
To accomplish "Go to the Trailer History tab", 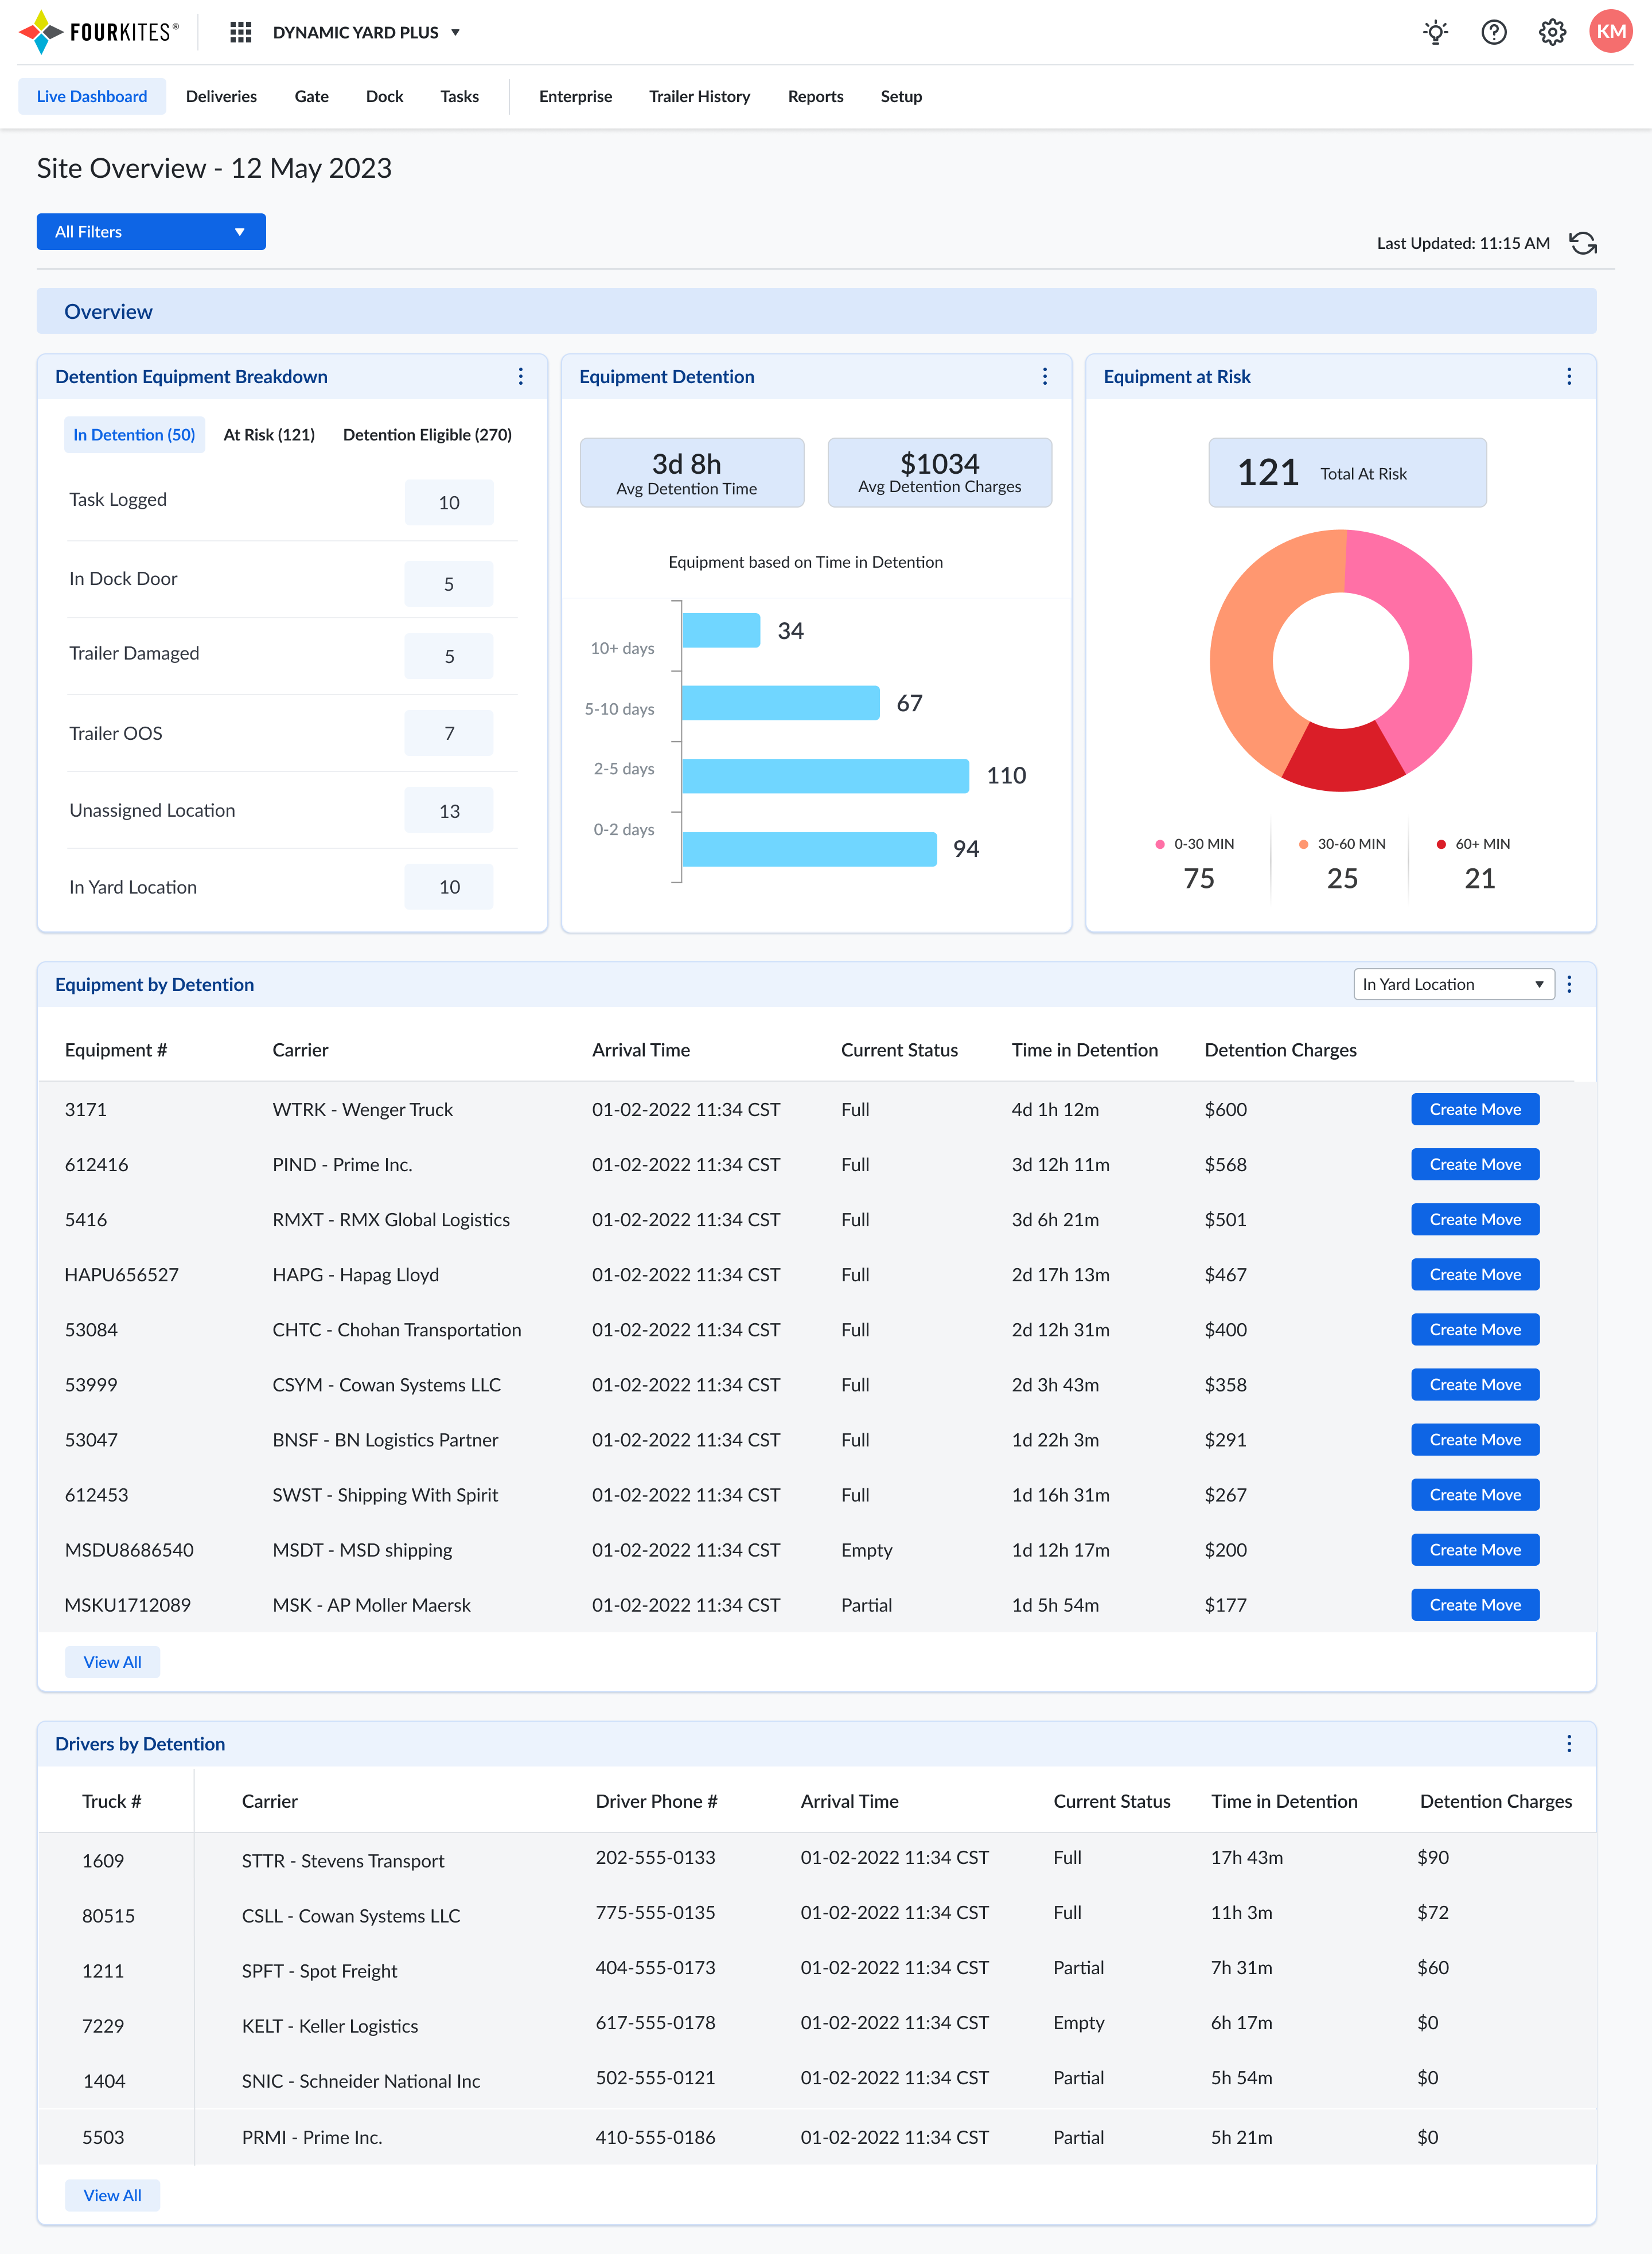I will click(x=699, y=97).
